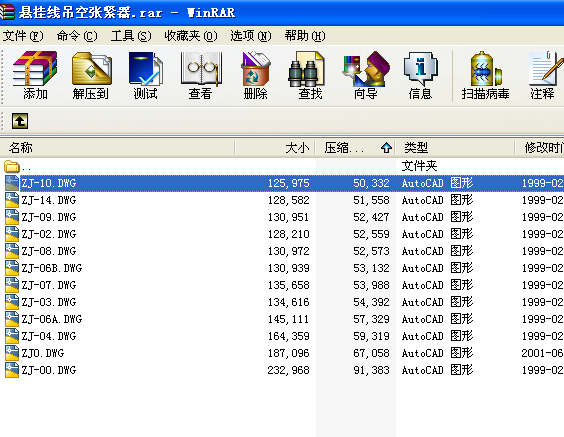This screenshot has width=564, height=437.
Task: Click the 2001-06 date of ZJ0.DWG
Action: (542, 353)
